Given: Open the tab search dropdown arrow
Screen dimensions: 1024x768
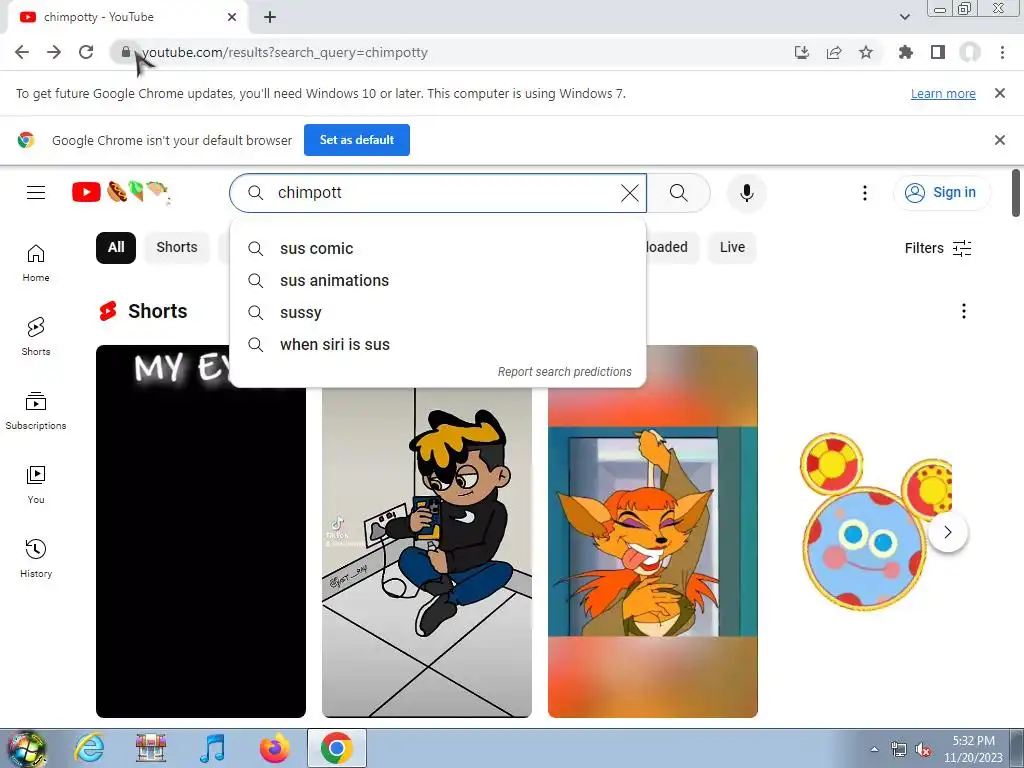Looking at the screenshot, I should pos(905,17).
